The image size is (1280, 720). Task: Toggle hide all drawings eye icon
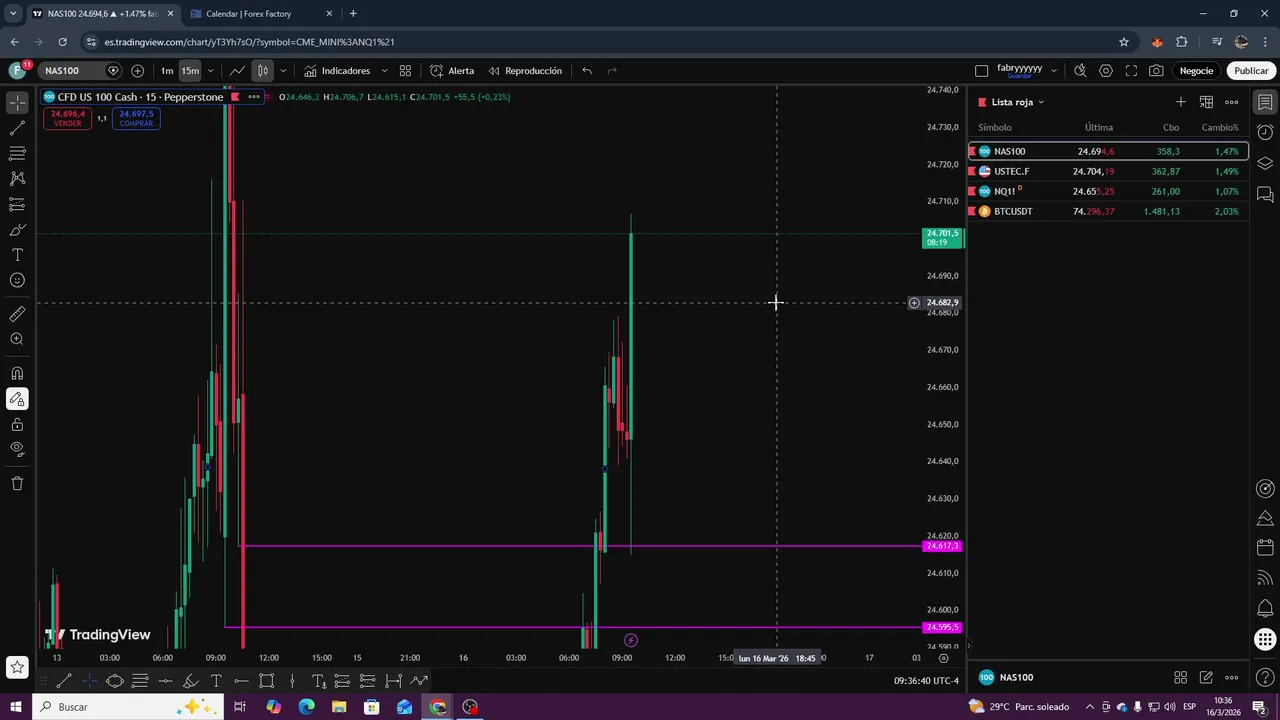coord(17,449)
